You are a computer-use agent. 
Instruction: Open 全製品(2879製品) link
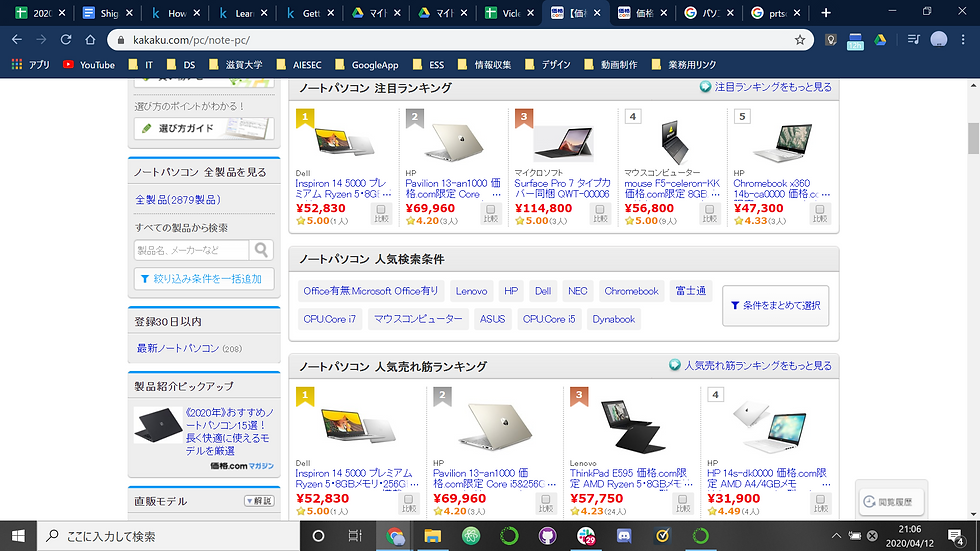(x=178, y=200)
